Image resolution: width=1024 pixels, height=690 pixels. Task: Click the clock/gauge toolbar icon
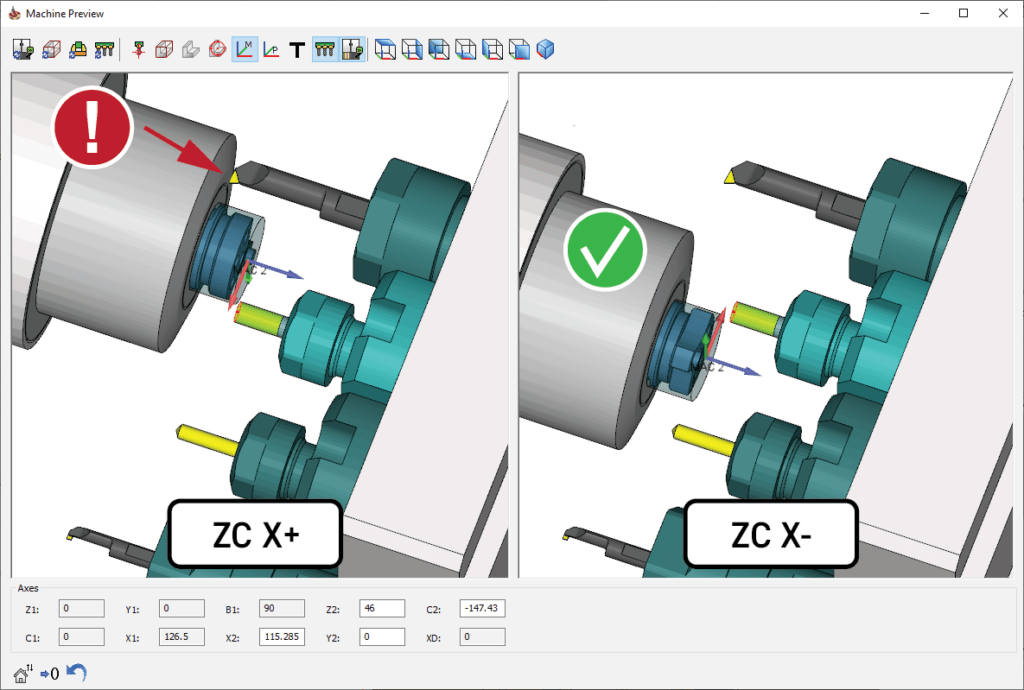(x=217, y=48)
